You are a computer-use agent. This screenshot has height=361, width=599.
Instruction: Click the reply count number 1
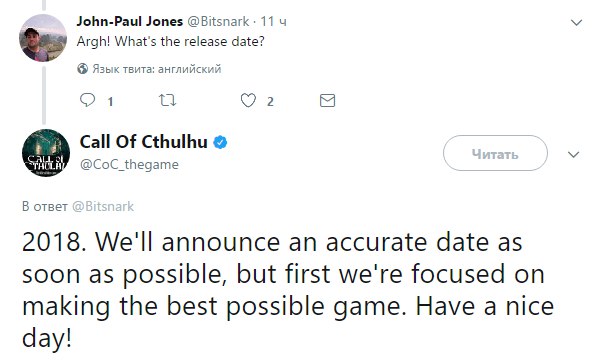[x=110, y=102]
